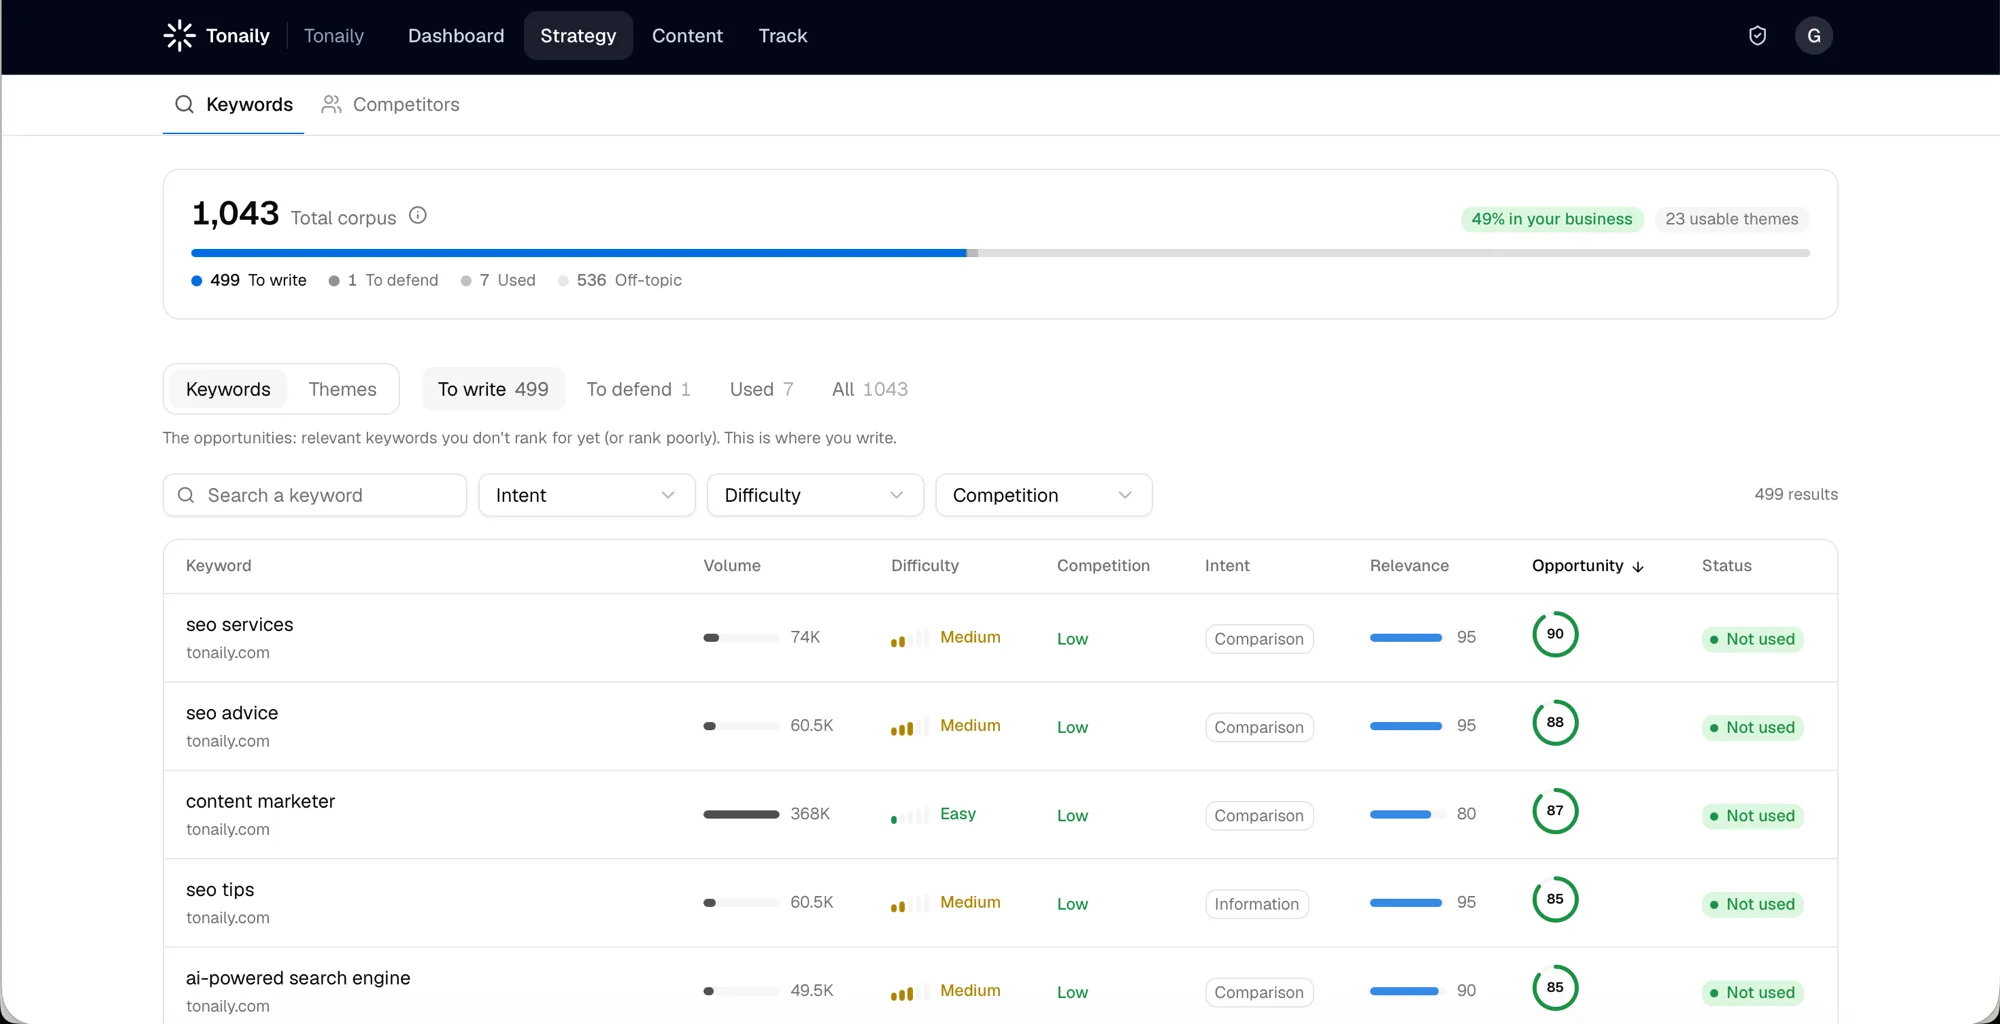Image resolution: width=2000 pixels, height=1024 pixels.
Task: Click the Opportunity sort arrow icon
Action: pos(1638,566)
